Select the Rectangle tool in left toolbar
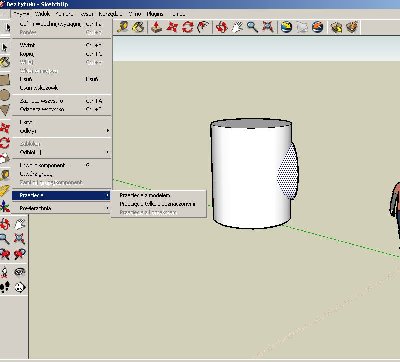Image resolution: width=400 pixels, height=362 pixels. pos(5,80)
